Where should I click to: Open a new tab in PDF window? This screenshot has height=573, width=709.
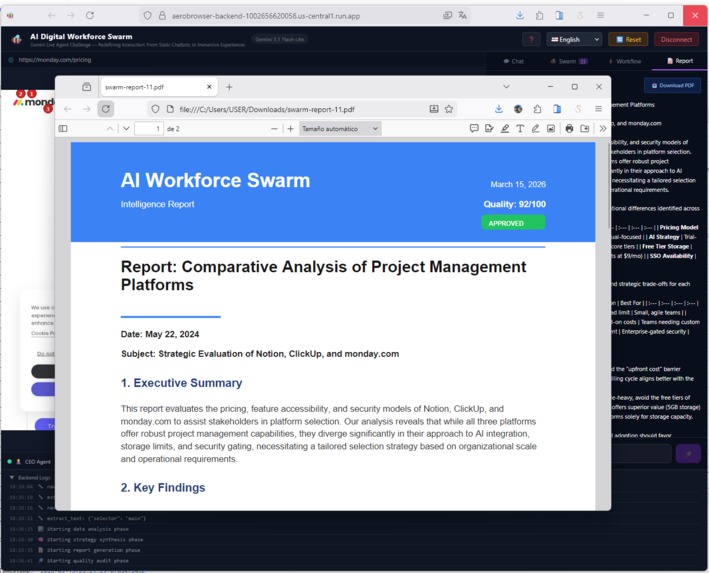click(x=229, y=87)
